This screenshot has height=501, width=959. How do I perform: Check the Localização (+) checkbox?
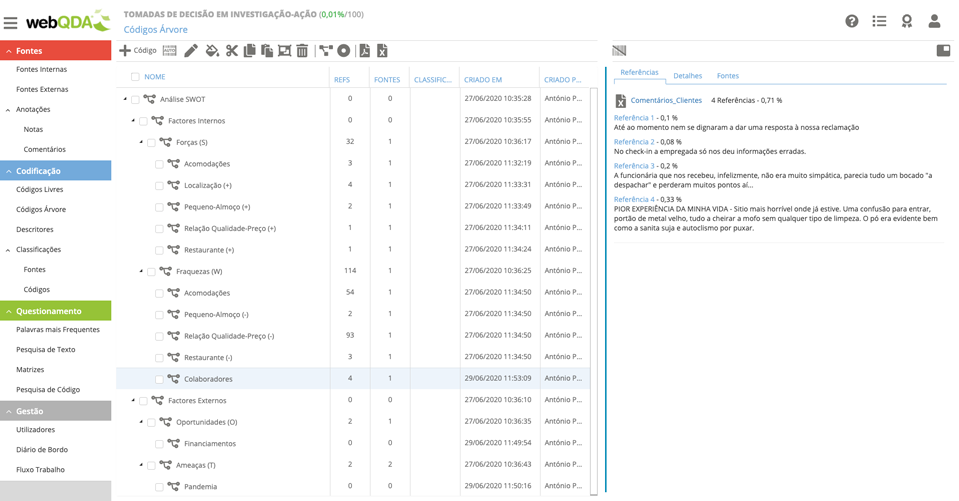point(159,185)
